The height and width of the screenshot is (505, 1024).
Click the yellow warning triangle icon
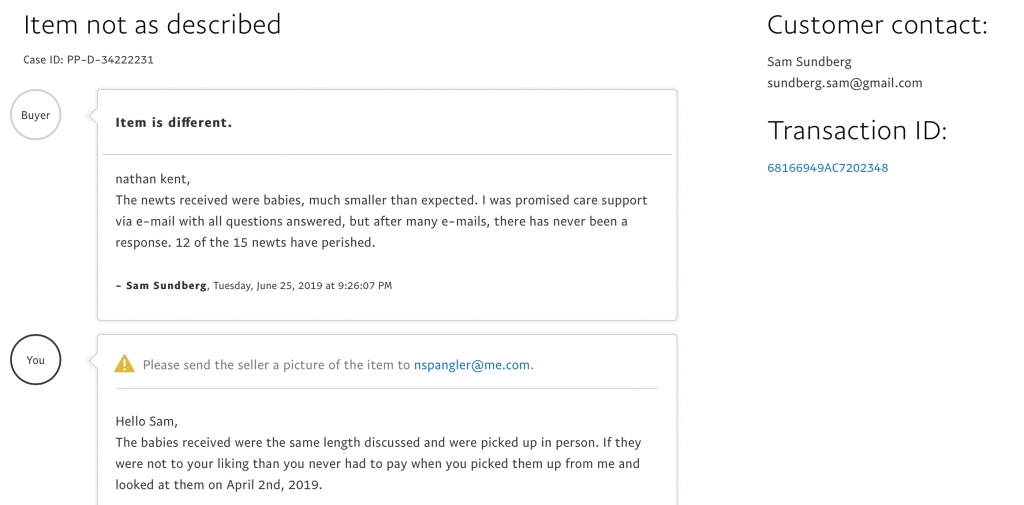(x=125, y=365)
